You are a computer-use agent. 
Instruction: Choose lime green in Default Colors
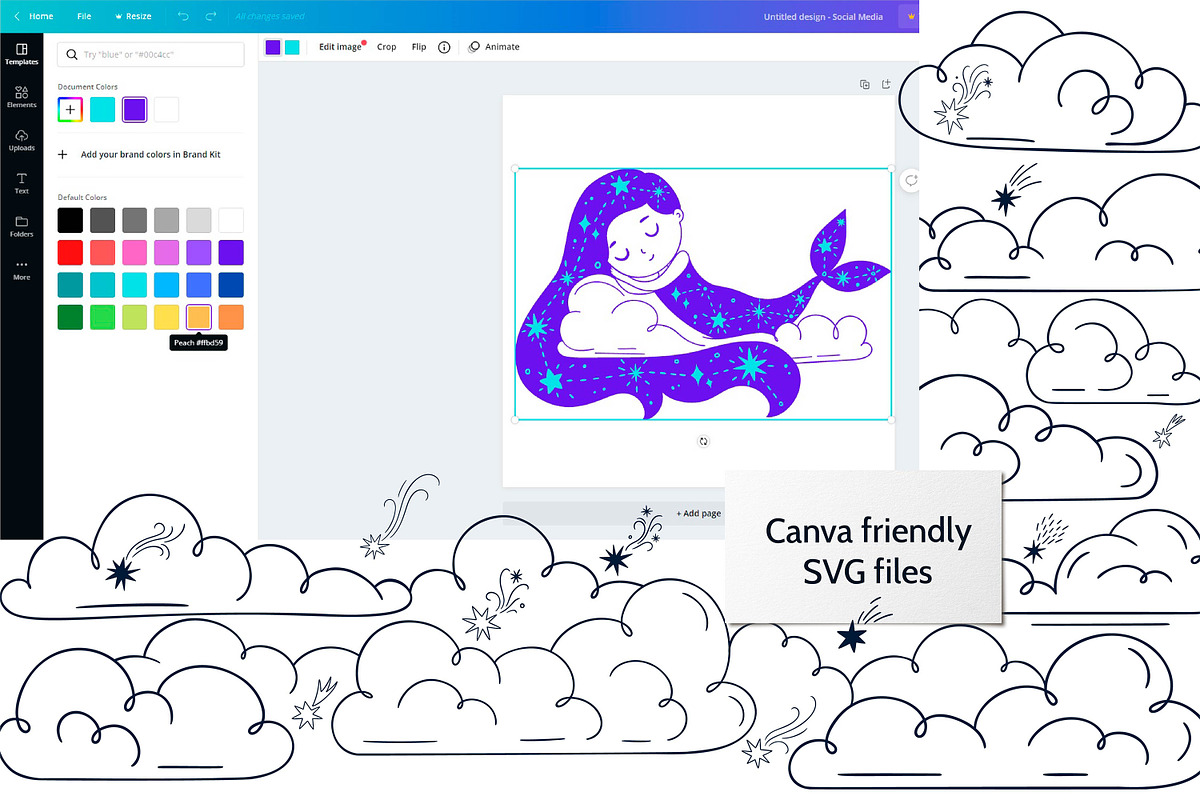tap(135, 317)
